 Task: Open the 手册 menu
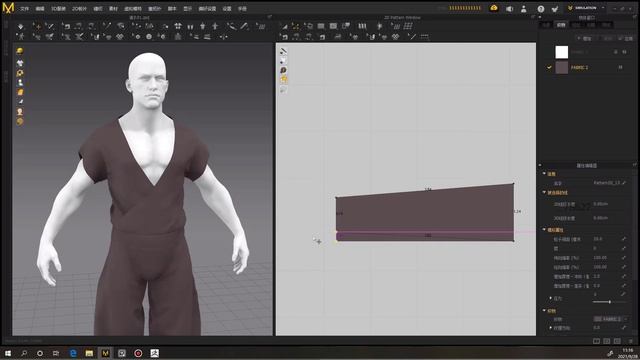(x=242, y=9)
